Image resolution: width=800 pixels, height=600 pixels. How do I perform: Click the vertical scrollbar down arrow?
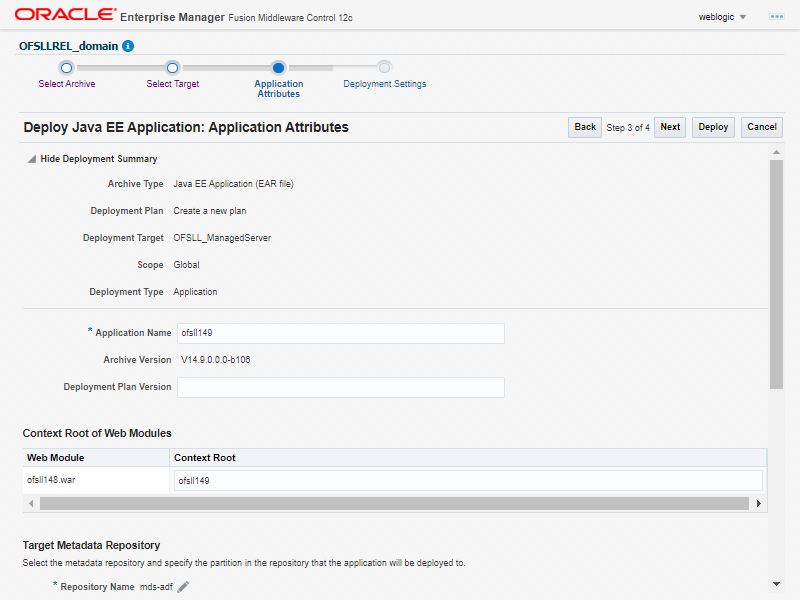point(776,584)
